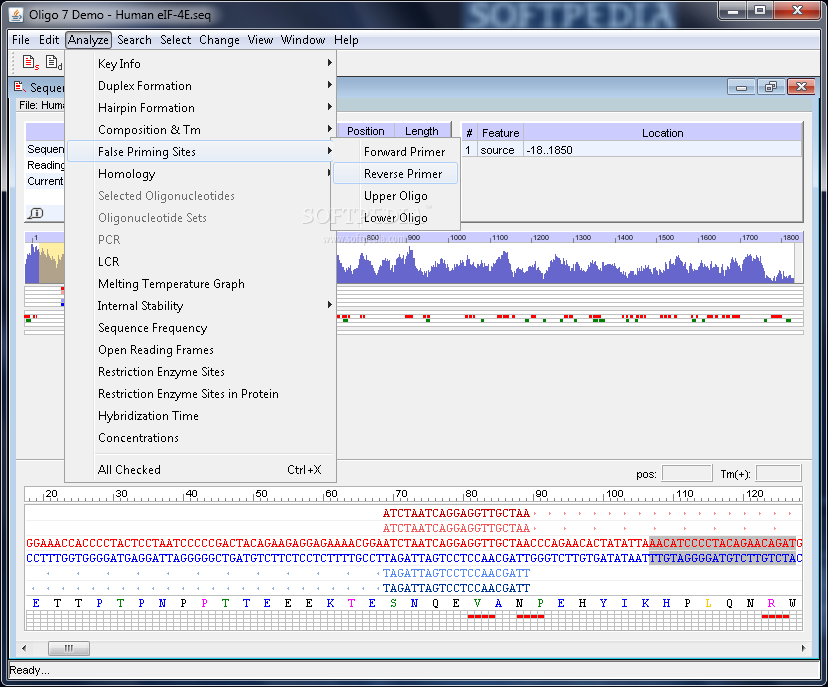Click the info icon in sequence panel

[x=36, y=213]
